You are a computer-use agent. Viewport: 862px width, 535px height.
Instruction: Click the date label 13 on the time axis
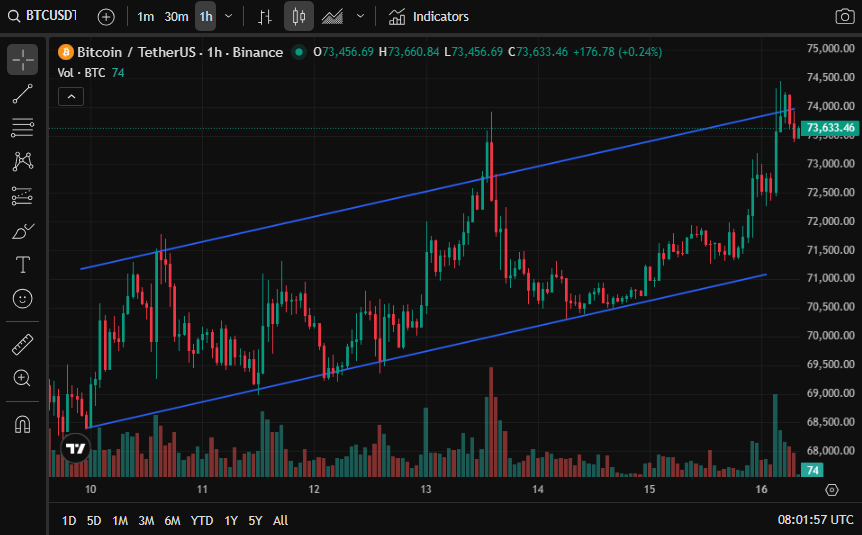click(426, 489)
